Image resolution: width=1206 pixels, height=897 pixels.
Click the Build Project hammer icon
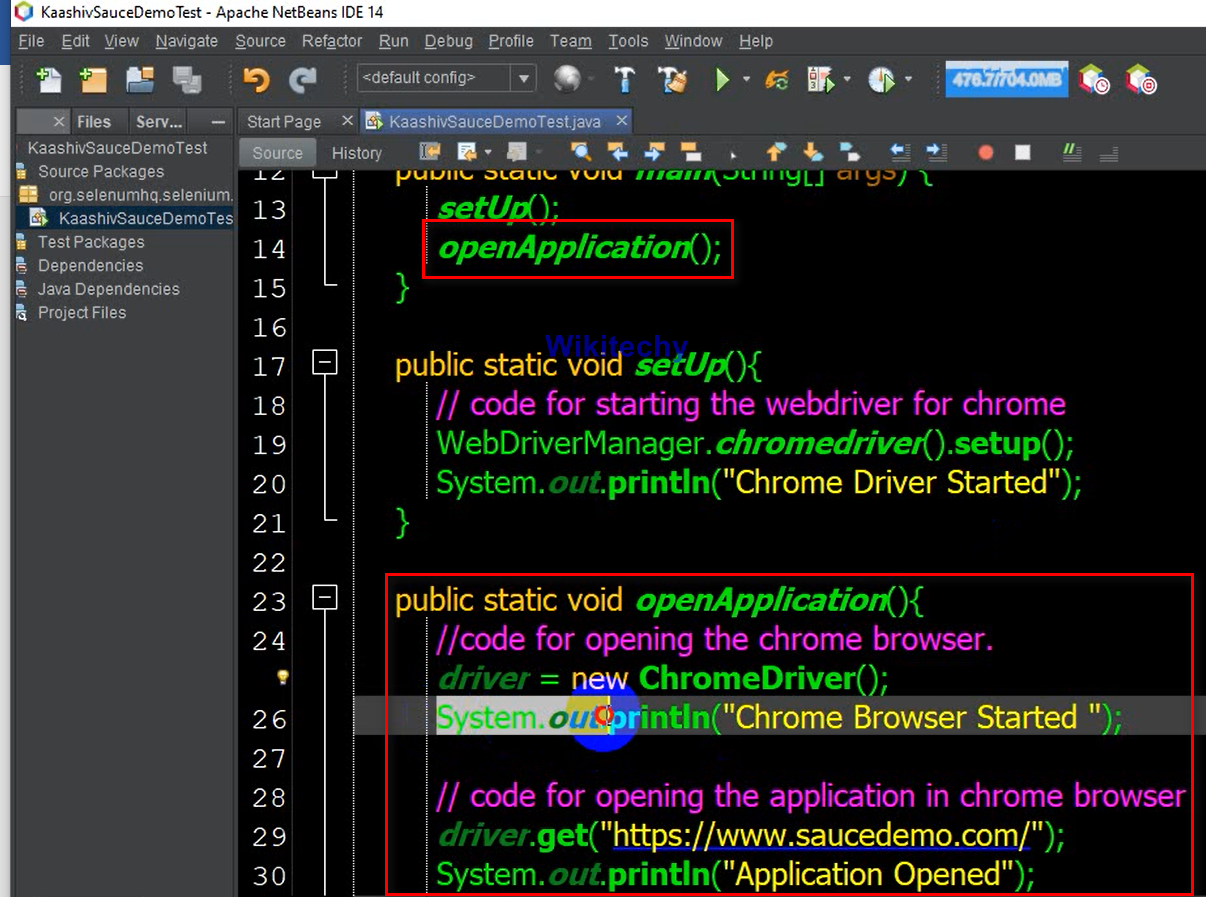[x=625, y=80]
